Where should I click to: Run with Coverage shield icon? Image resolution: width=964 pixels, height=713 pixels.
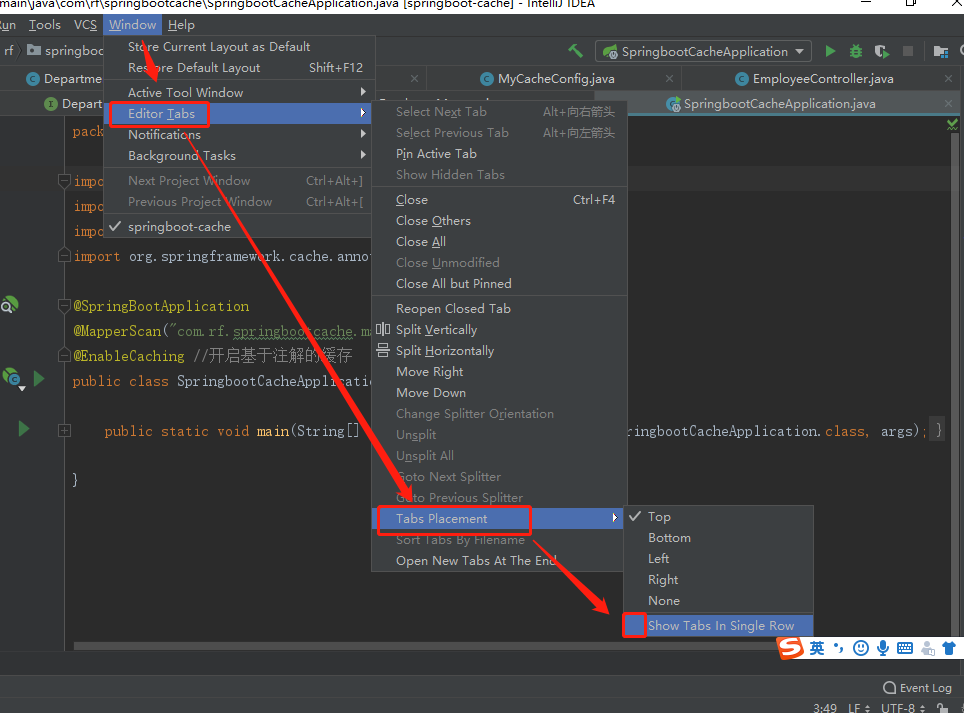882,51
